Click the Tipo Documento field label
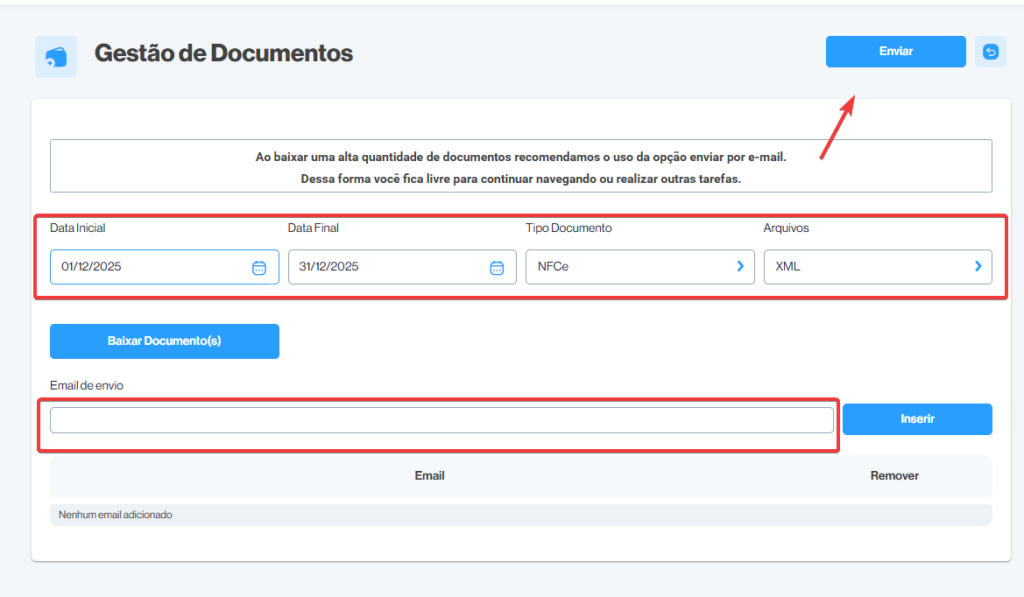1024x597 pixels. (x=568, y=228)
